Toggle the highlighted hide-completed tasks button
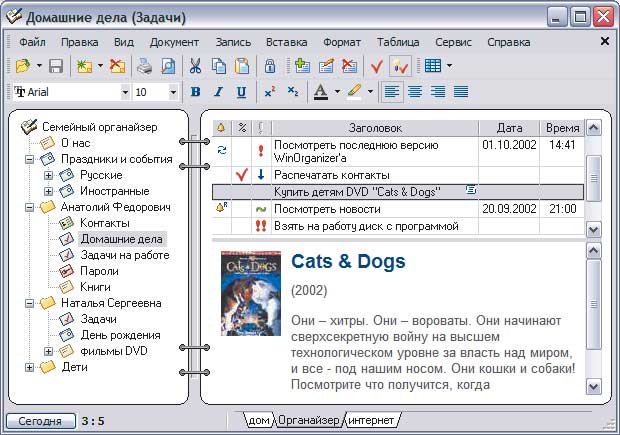 coord(400,66)
